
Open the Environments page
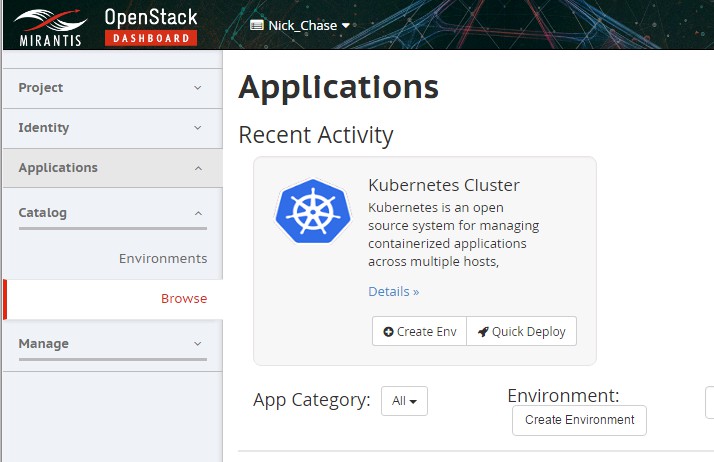click(163, 259)
